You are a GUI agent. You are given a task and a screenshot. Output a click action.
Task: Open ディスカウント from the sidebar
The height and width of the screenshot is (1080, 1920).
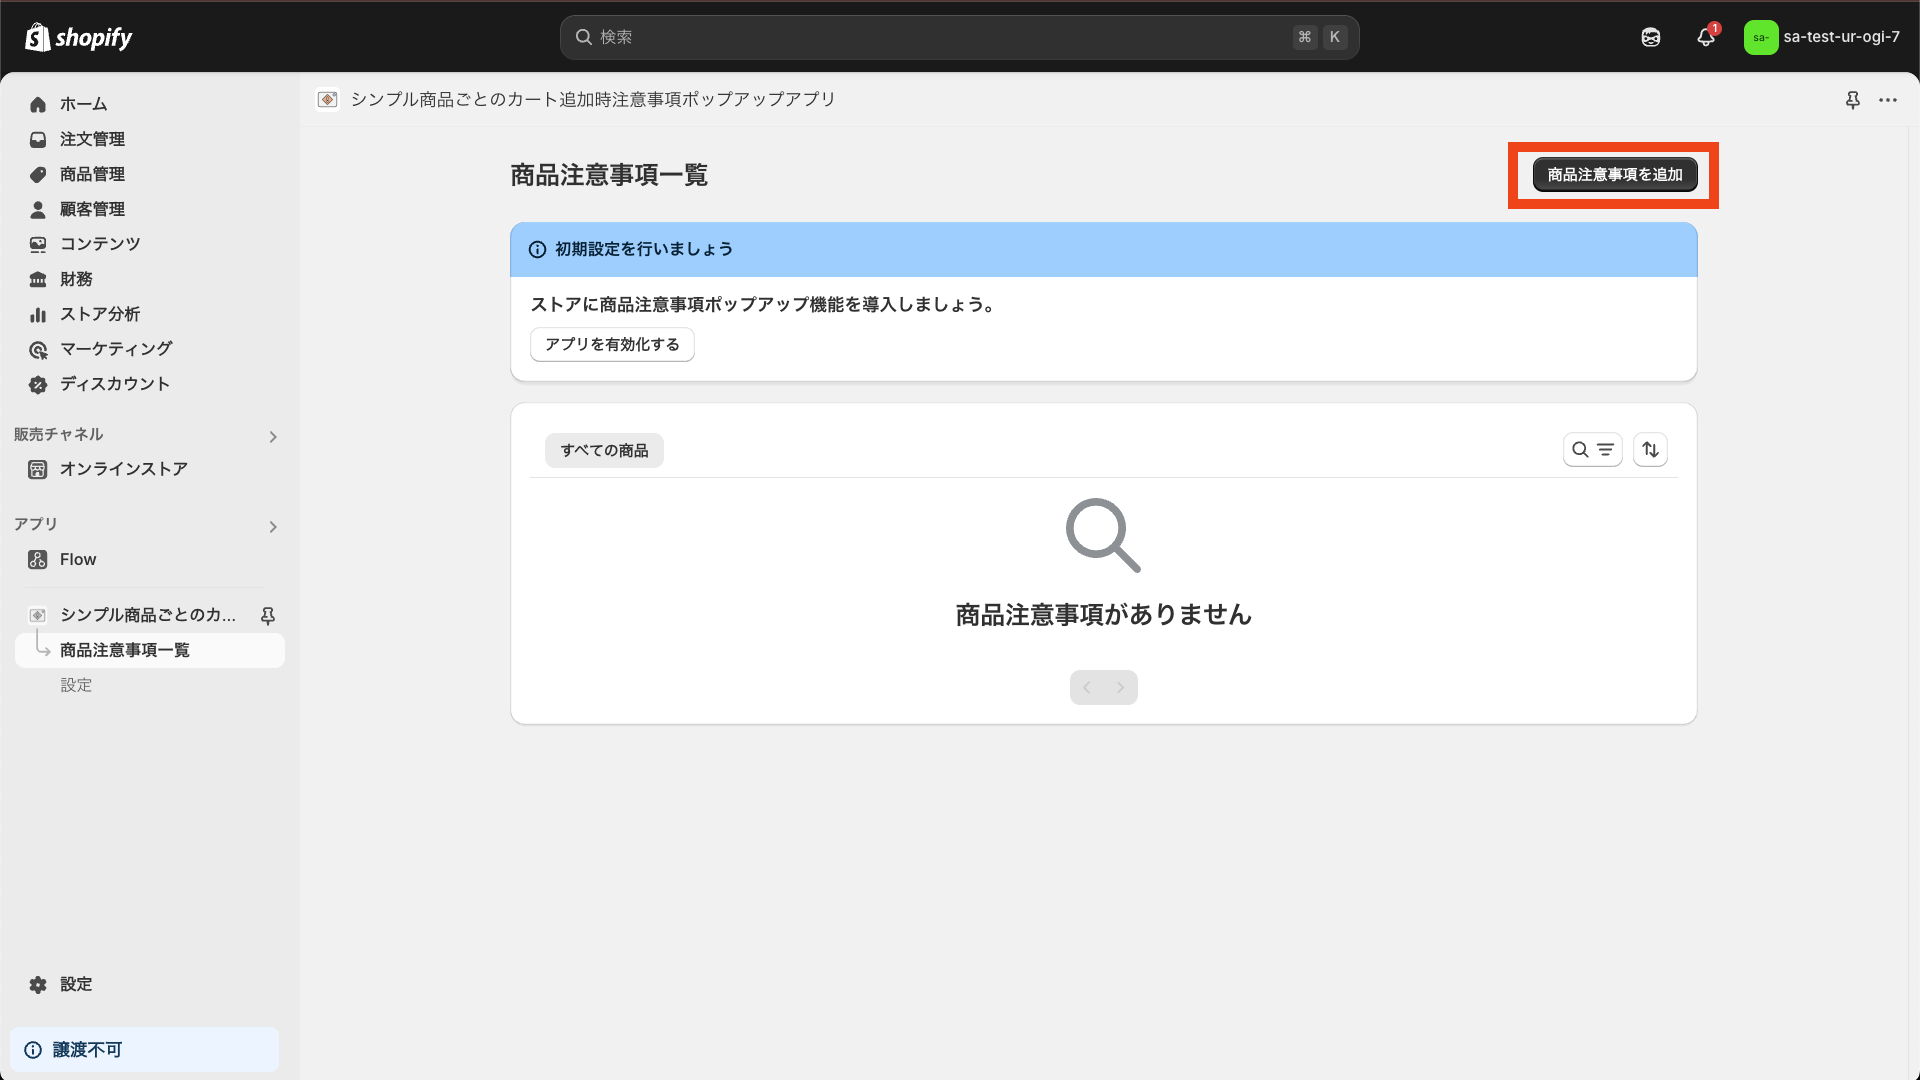tap(112, 383)
